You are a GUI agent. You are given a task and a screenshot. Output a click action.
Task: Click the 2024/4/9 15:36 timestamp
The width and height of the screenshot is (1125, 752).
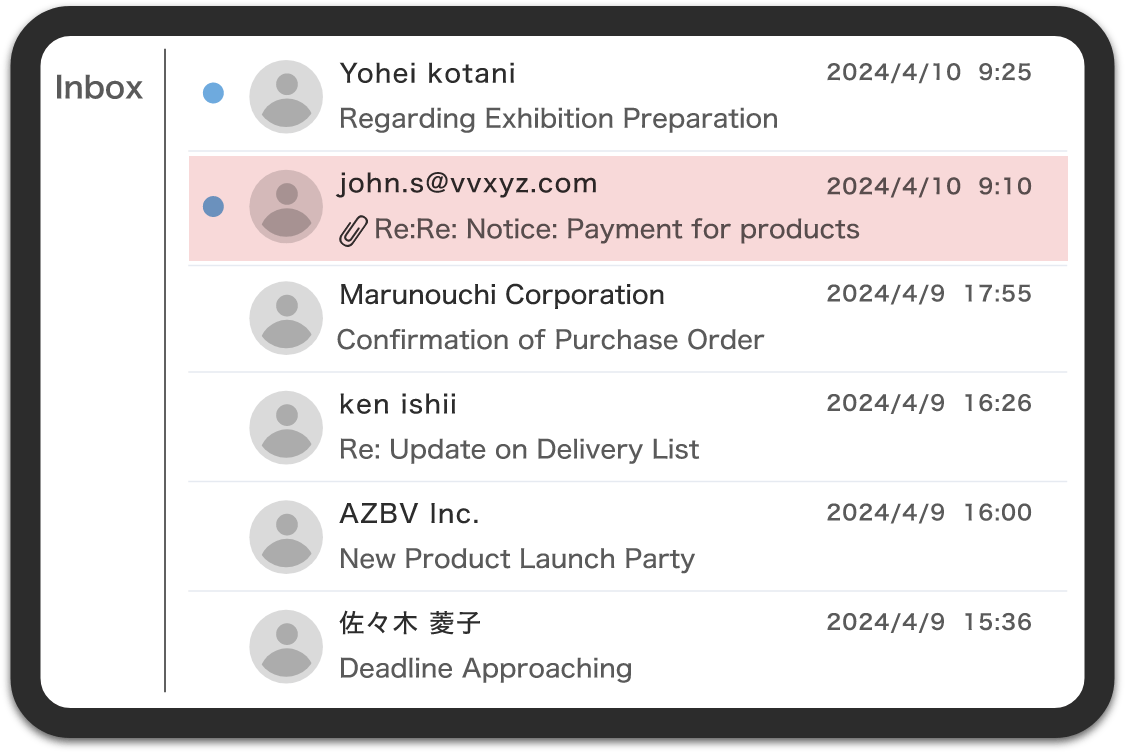(x=929, y=622)
